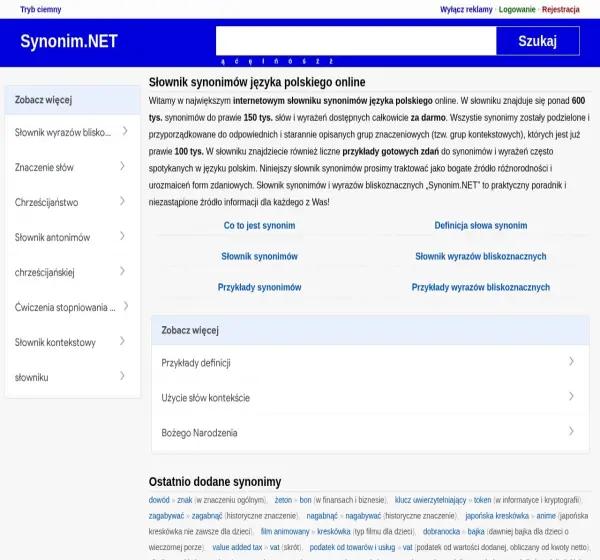Select Znaczenie słów sidebar item

coord(73,167)
